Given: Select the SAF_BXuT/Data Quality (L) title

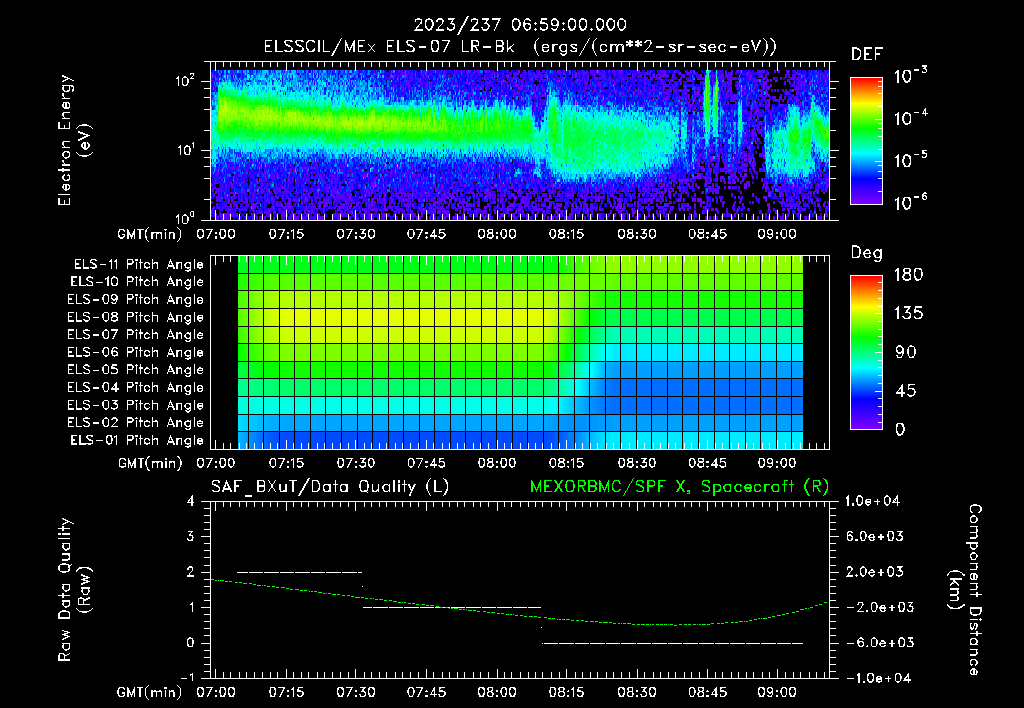Looking at the screenshot, I should point(330,487).
